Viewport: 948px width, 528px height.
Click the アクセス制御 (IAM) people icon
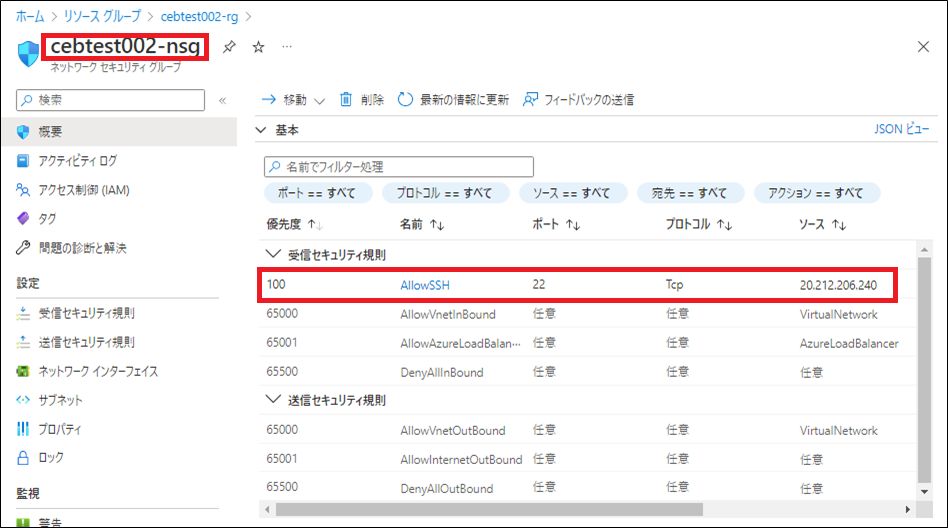pyautogui.click(x=23, y=190)
